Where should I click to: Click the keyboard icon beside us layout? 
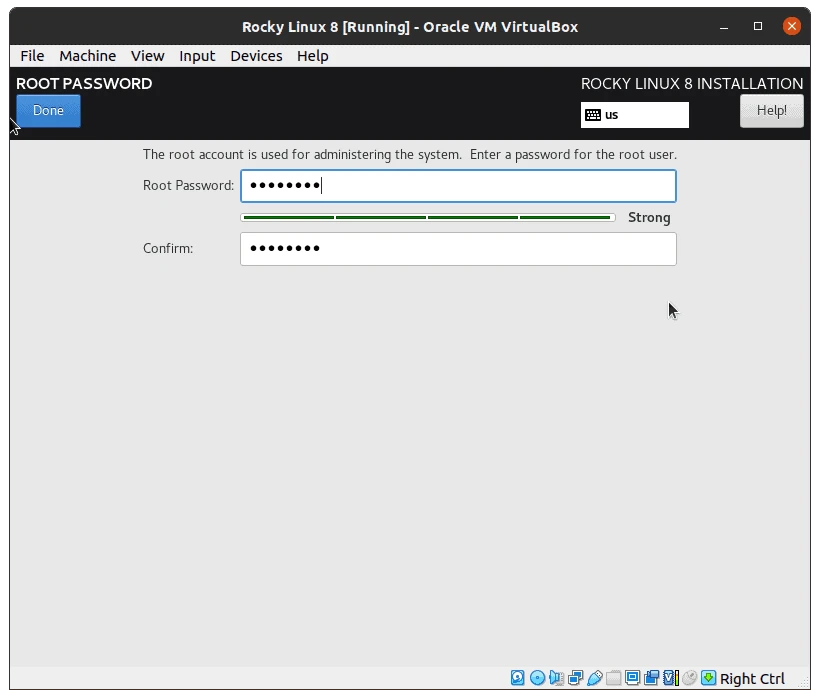pos(593,115)
